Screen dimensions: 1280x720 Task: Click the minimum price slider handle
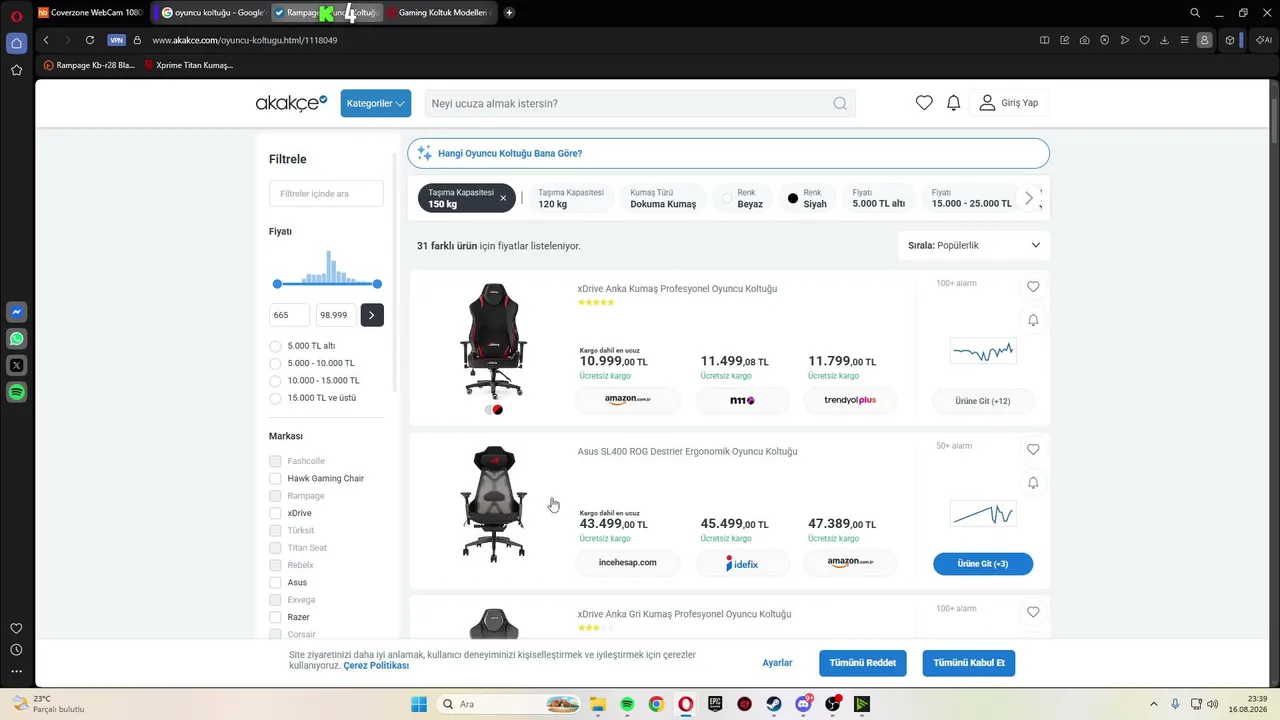(x=277, y=284)
